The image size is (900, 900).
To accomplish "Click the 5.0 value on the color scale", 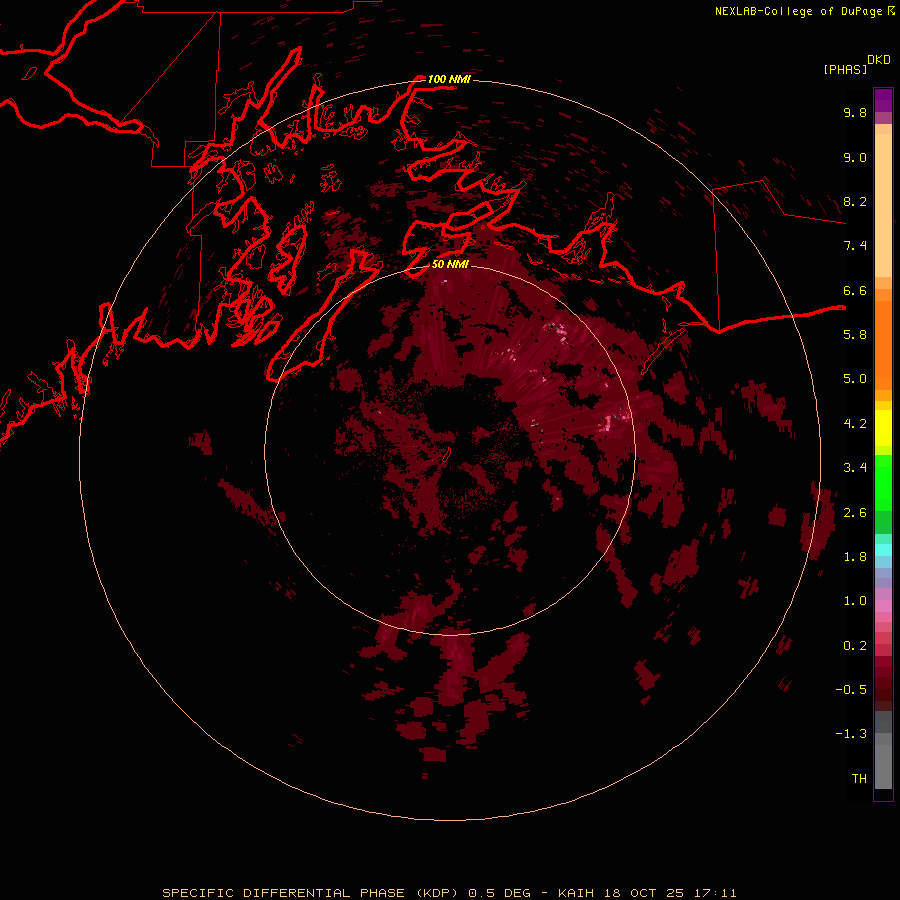I will 855,379.
